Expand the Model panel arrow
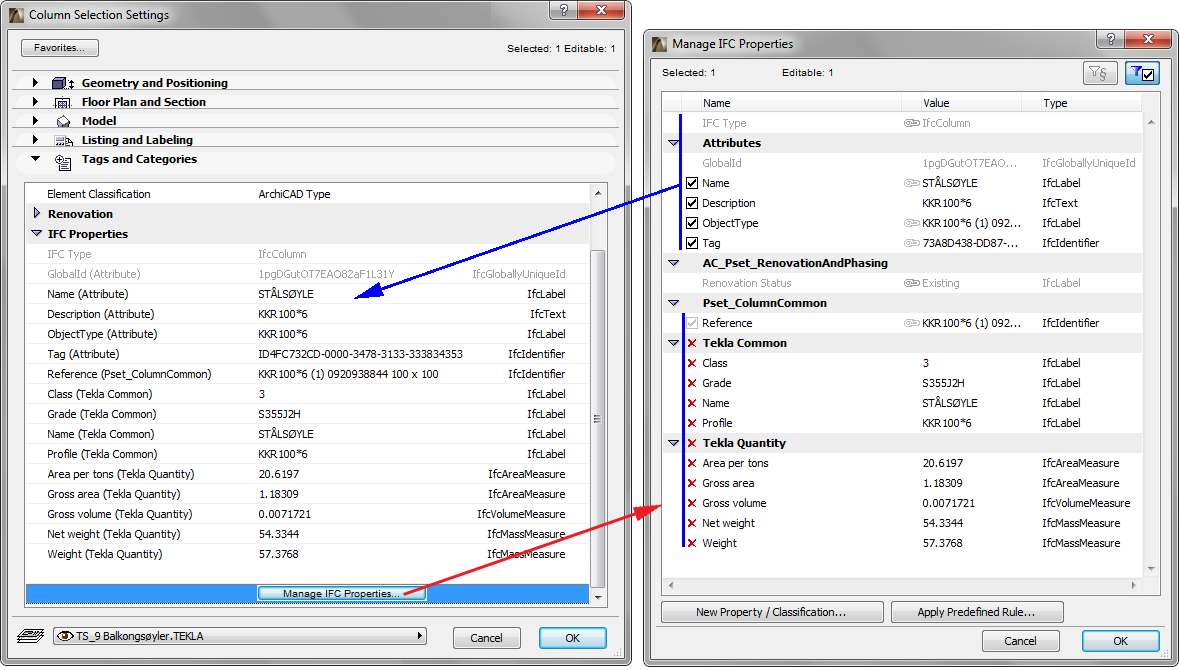This screenshot has width=1180, height=670. pos(35,120)
